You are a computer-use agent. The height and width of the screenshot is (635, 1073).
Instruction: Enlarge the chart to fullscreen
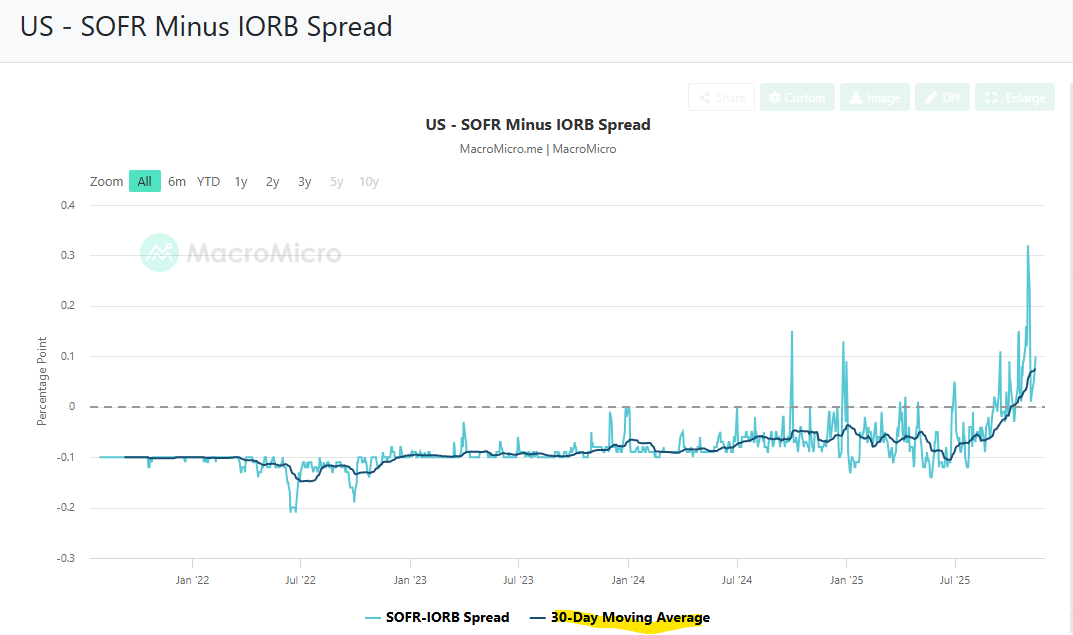(1015, 97)
